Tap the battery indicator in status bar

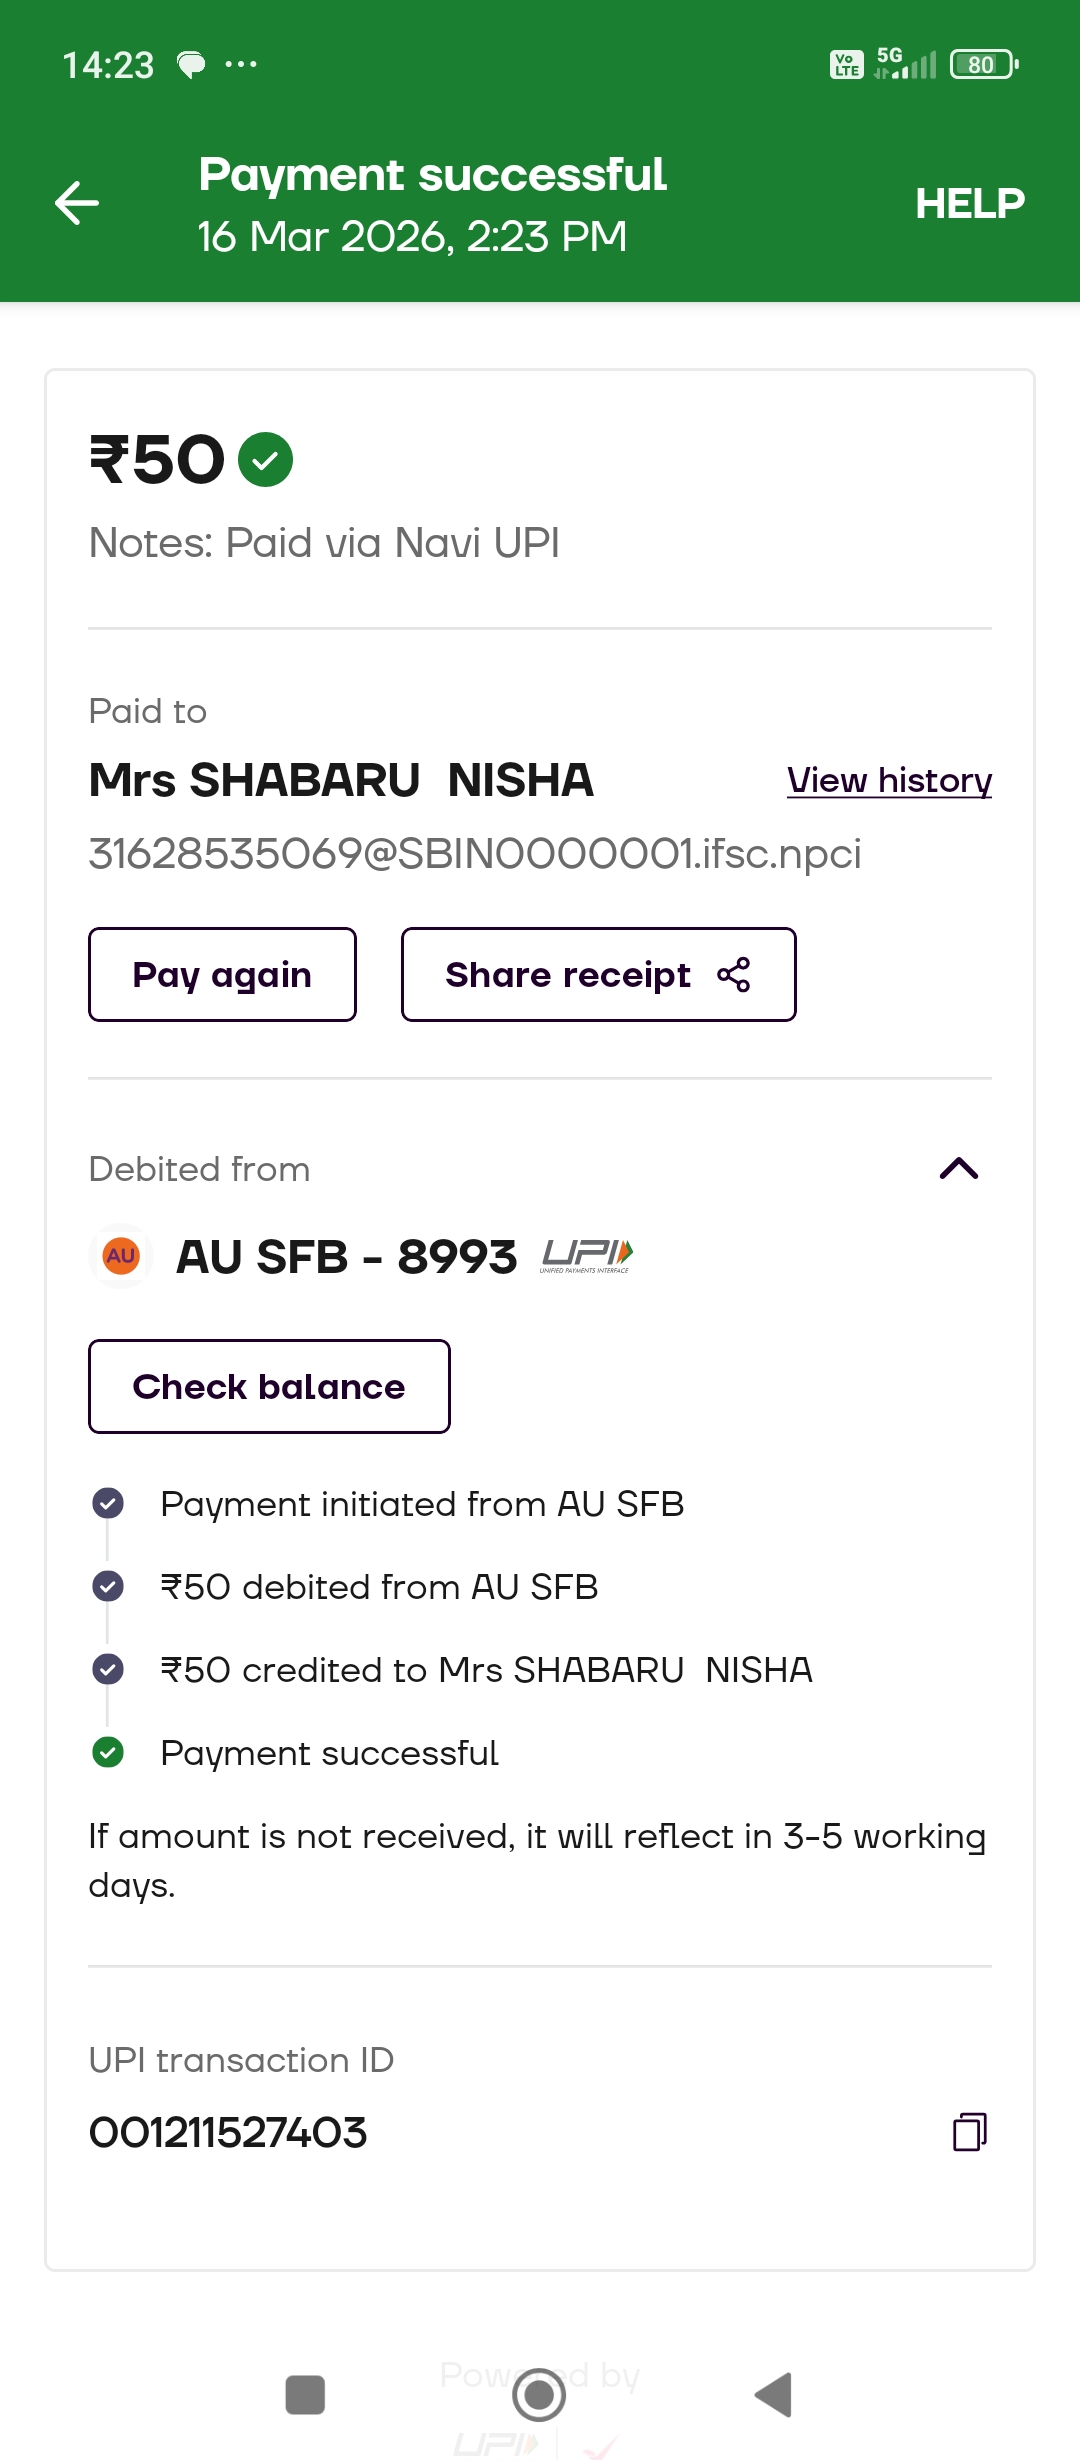[x=984, y=65]
